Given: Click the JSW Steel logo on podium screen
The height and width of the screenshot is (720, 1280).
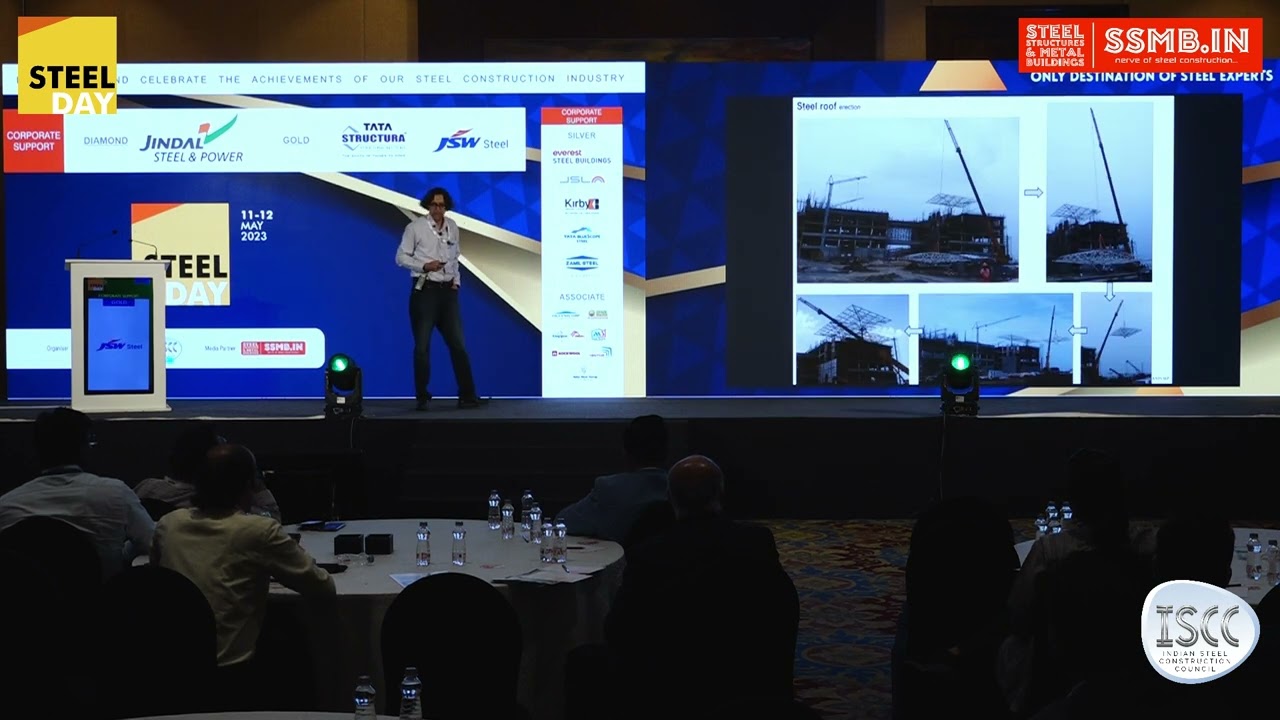Looking at the screenshot, I should (x=119, y=346).
